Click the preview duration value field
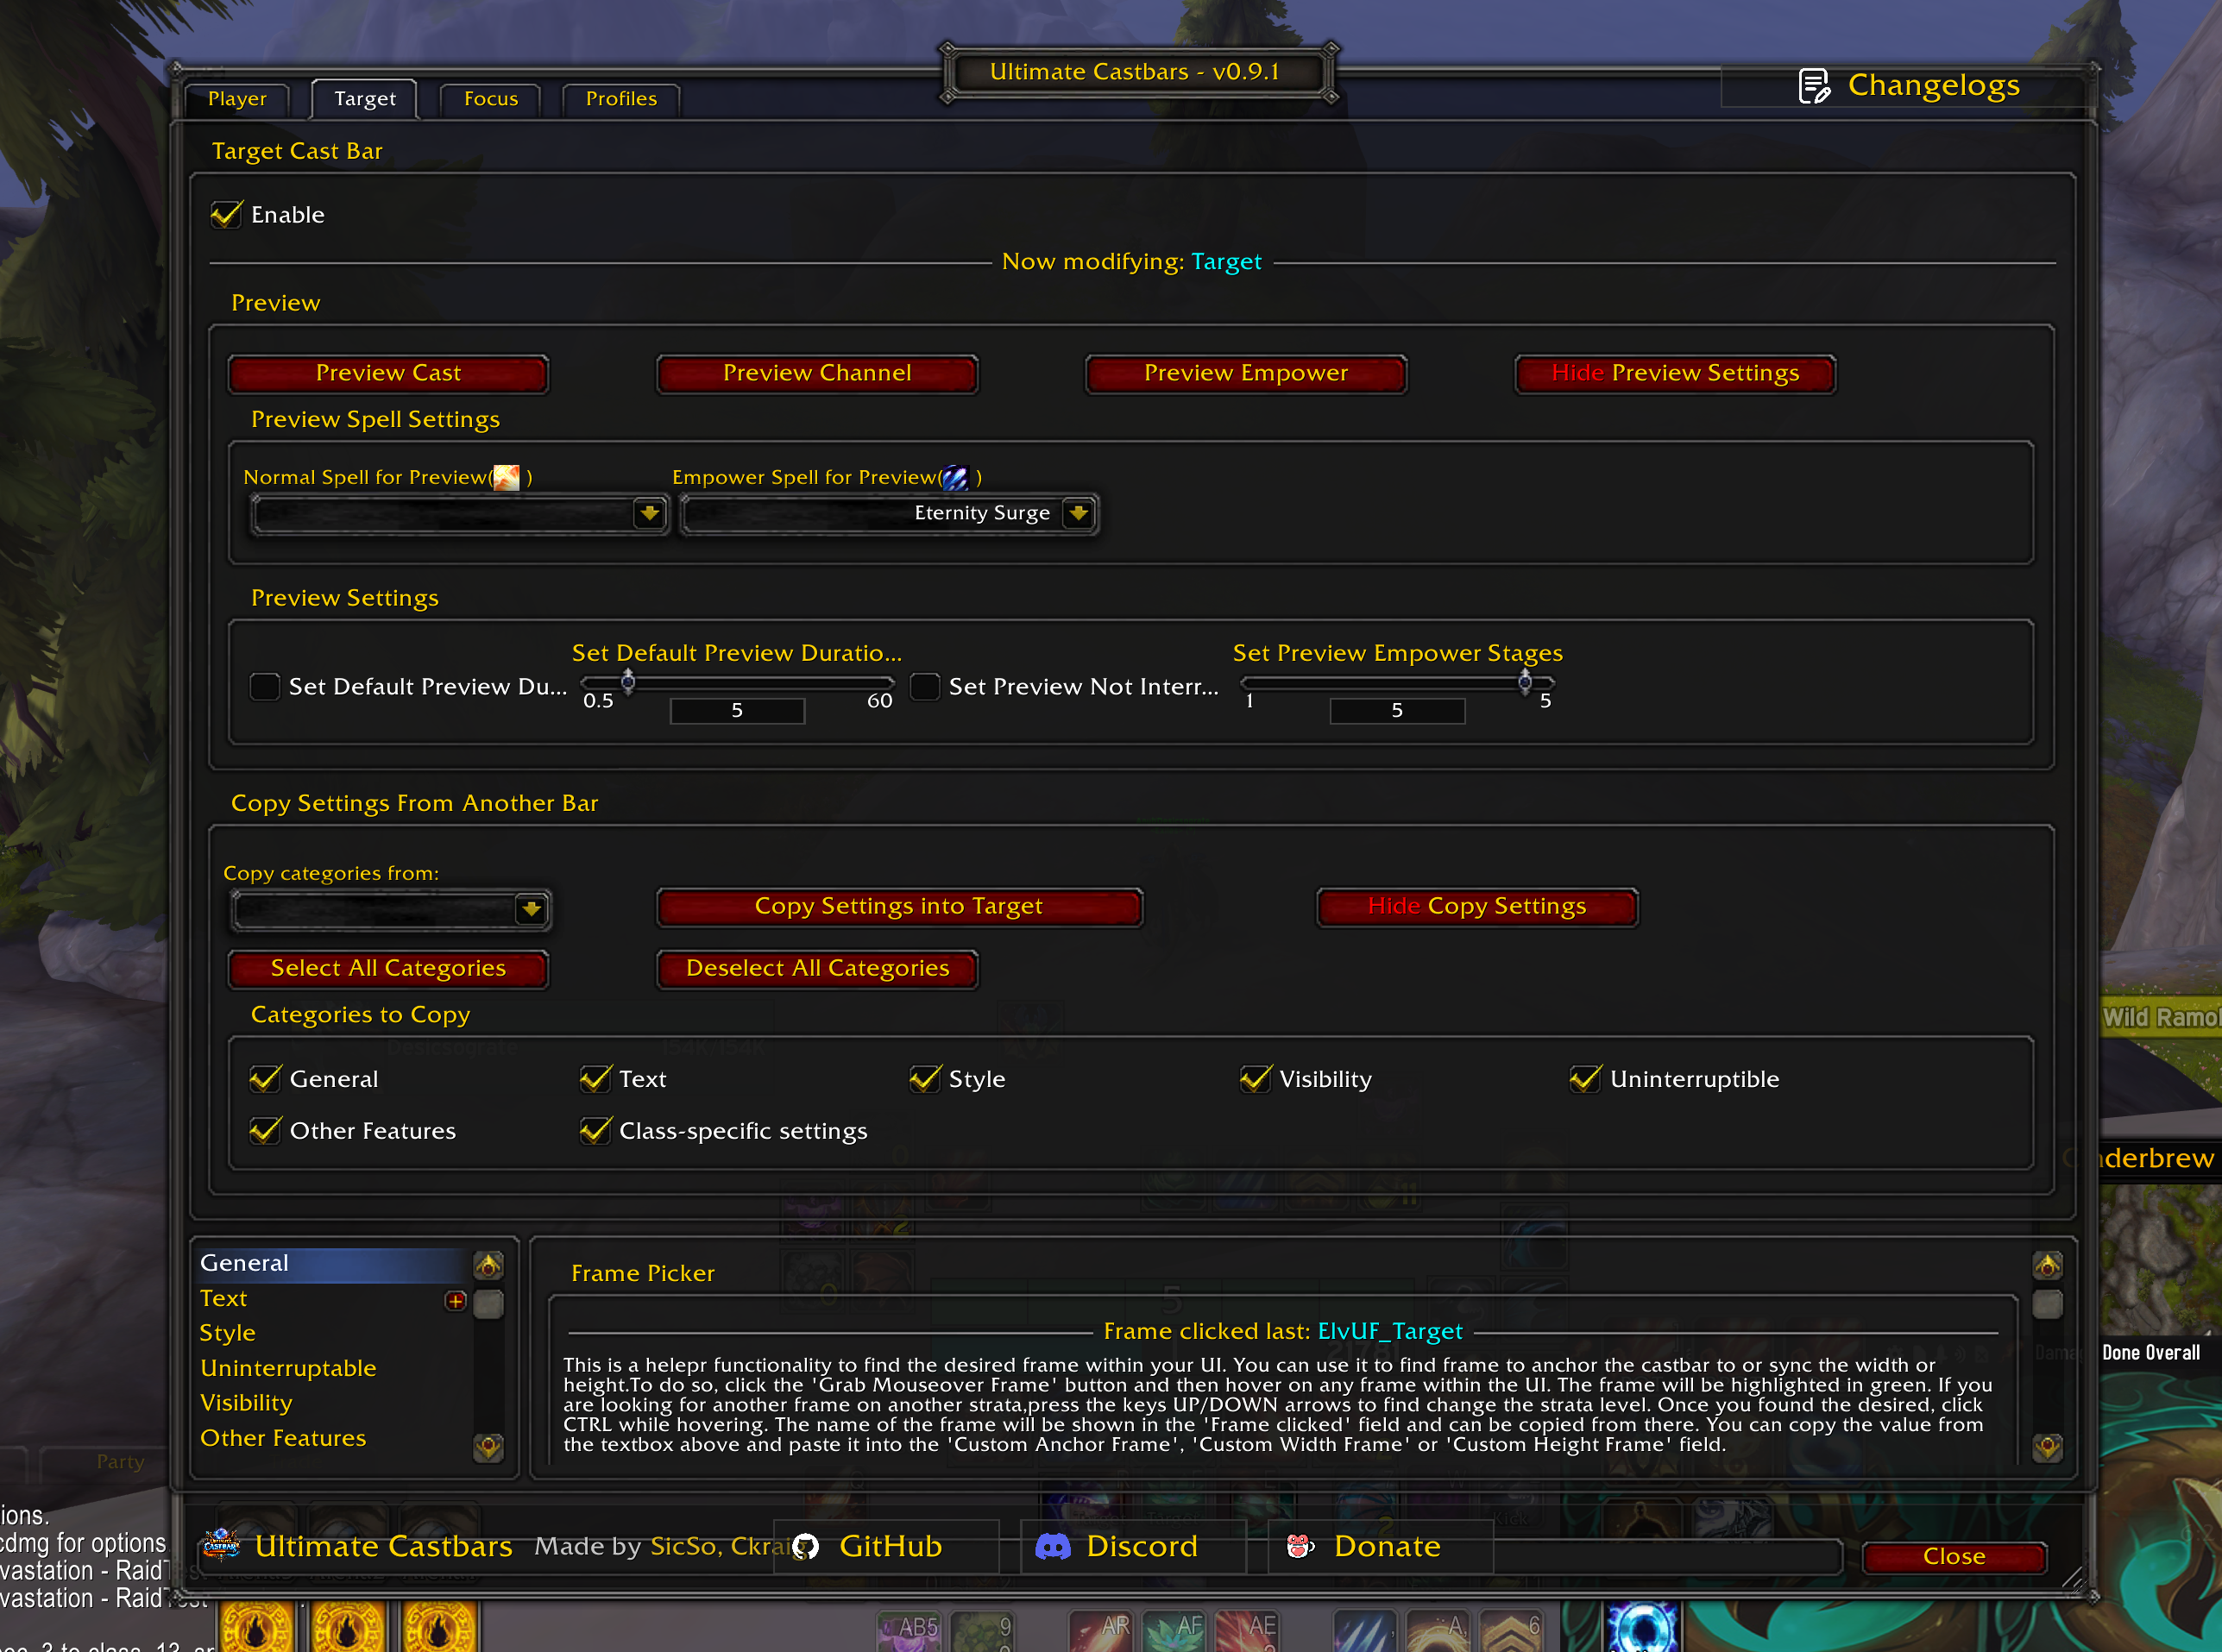 point(738,711)
